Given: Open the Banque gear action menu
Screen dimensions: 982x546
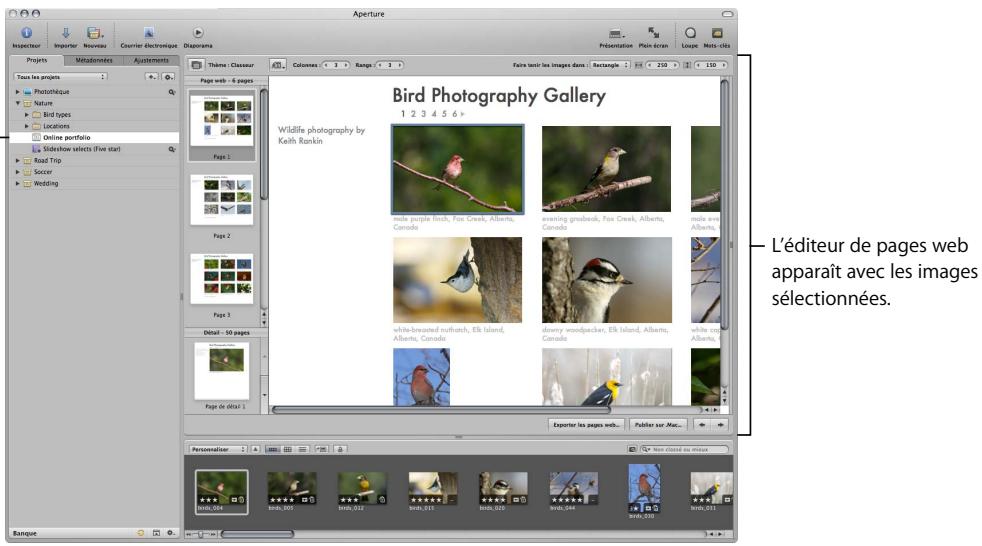Looking at the screenshot, I should [170, 533].
